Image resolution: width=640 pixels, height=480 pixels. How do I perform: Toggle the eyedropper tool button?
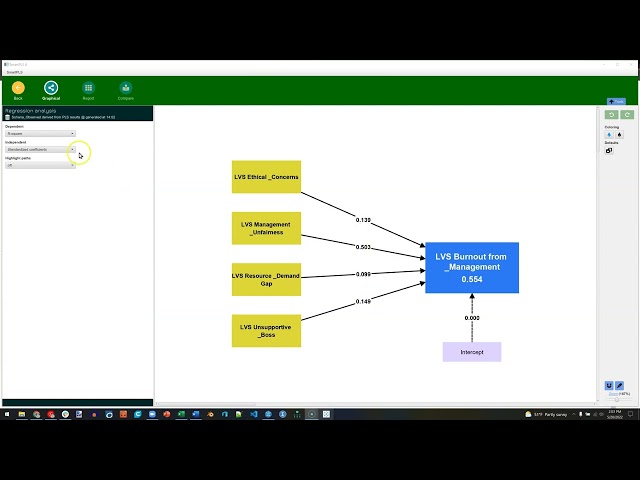[619, 386]
